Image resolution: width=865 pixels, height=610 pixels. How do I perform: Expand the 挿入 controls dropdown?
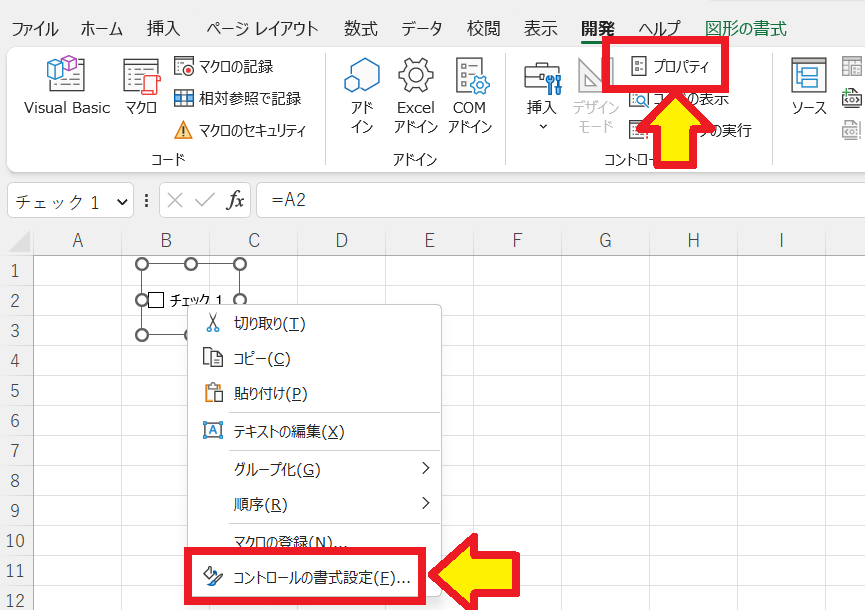tap(543, 126)
